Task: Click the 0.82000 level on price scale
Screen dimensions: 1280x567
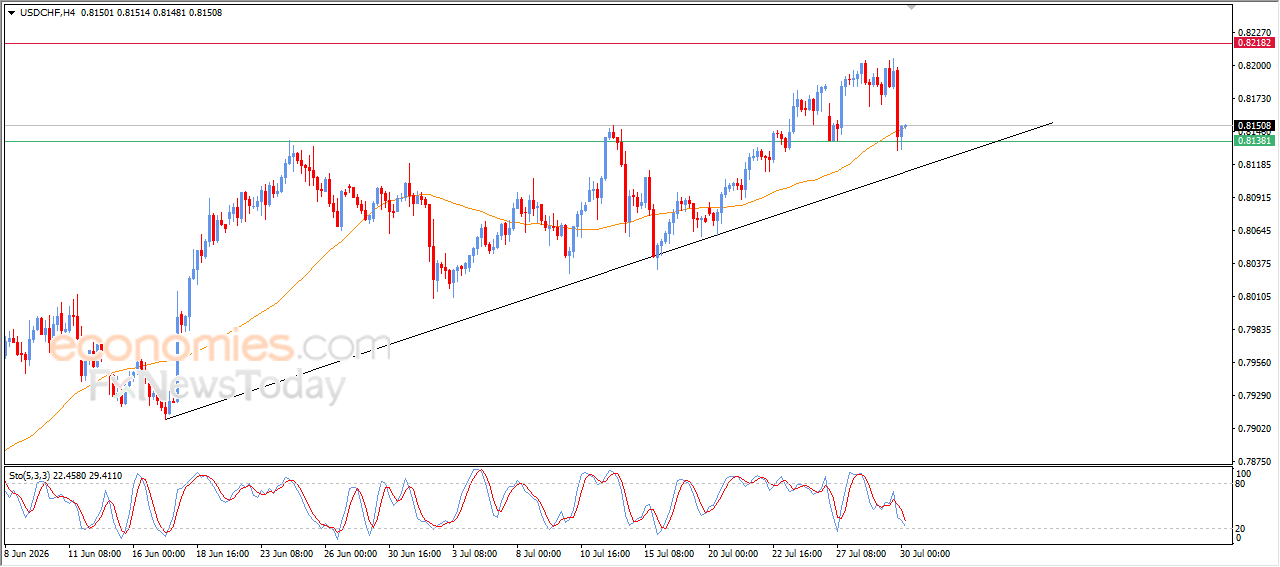Action: pos(1256,65)
